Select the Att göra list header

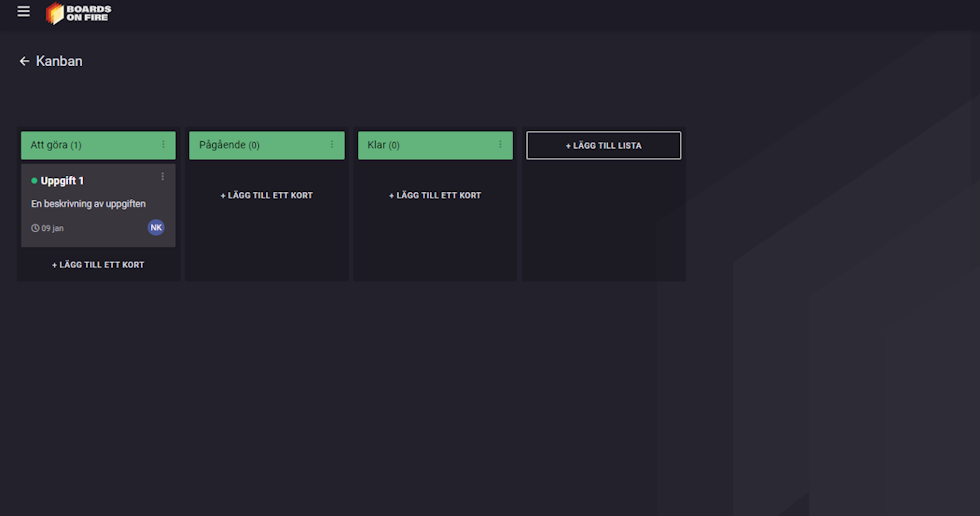point(98,145)
